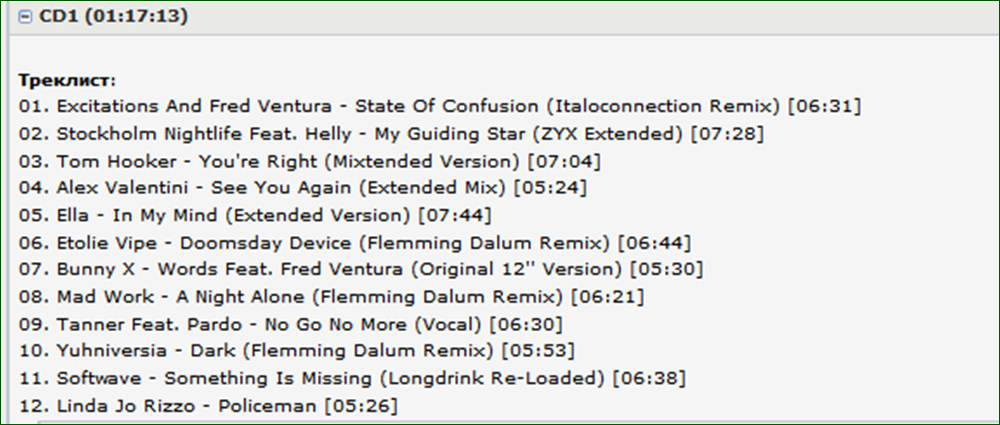Click track 07 Bunny X Words
The height and width of the screenshot is (425, 1000).
pos(361,270)
